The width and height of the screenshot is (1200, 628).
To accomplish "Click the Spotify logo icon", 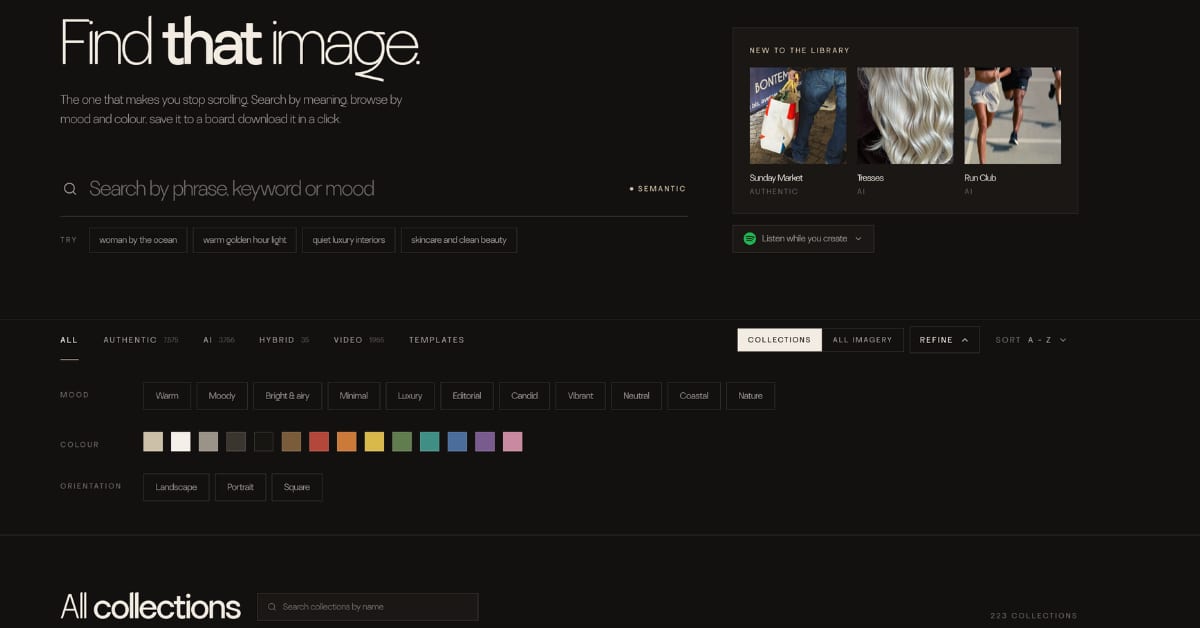I will (x=749, y=239).
